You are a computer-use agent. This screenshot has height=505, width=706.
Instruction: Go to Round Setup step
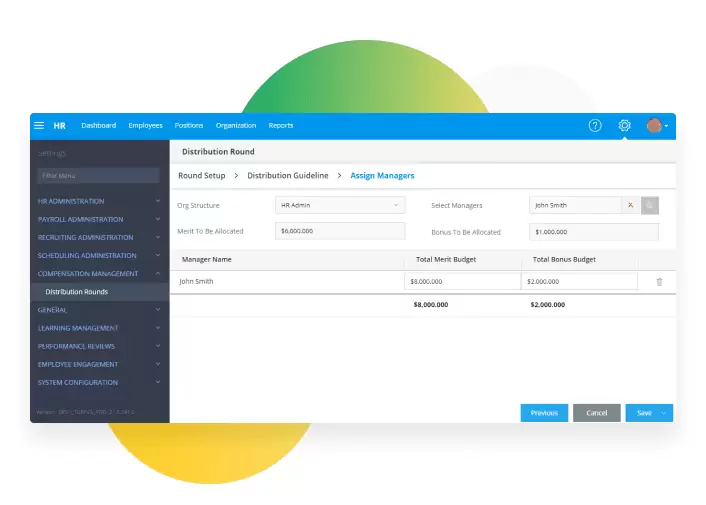(202, 176)
